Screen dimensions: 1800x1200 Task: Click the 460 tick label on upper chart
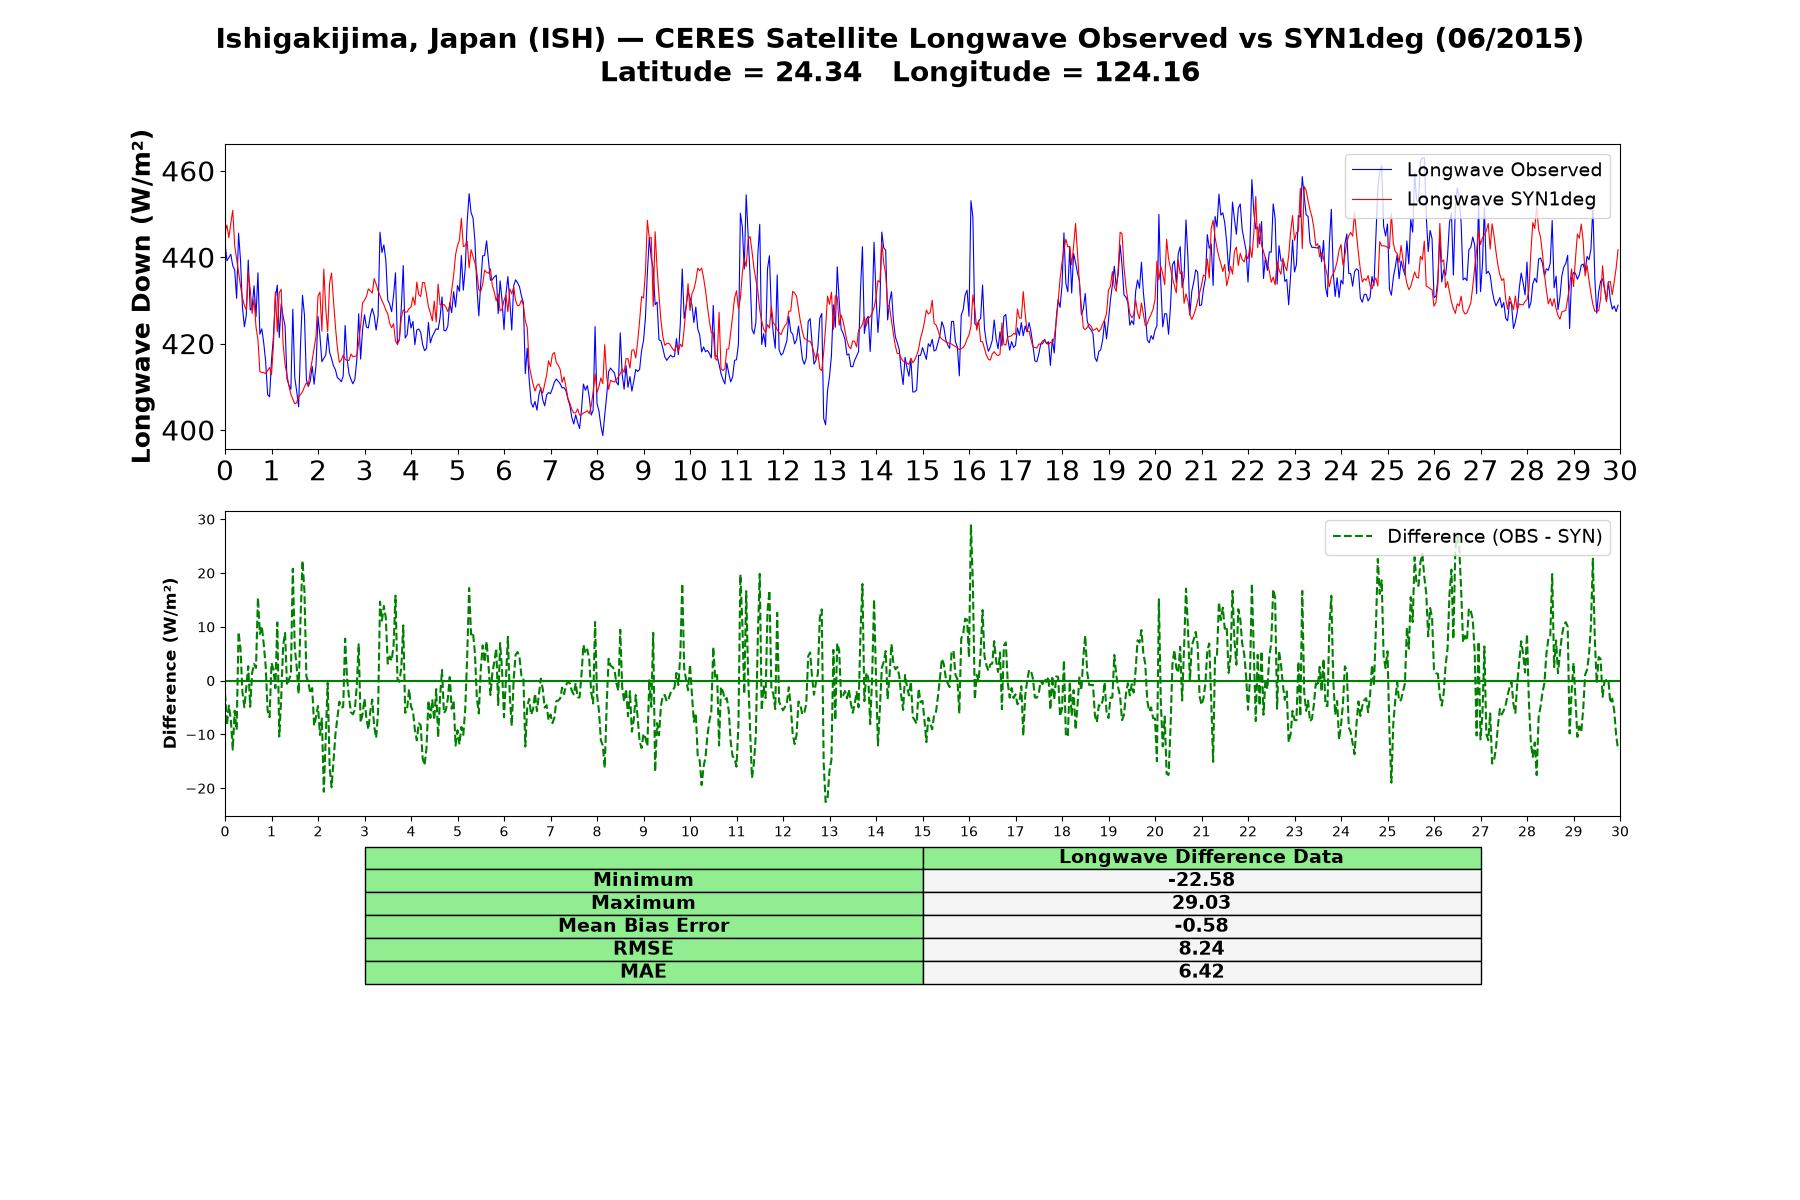tap(187, 172)
